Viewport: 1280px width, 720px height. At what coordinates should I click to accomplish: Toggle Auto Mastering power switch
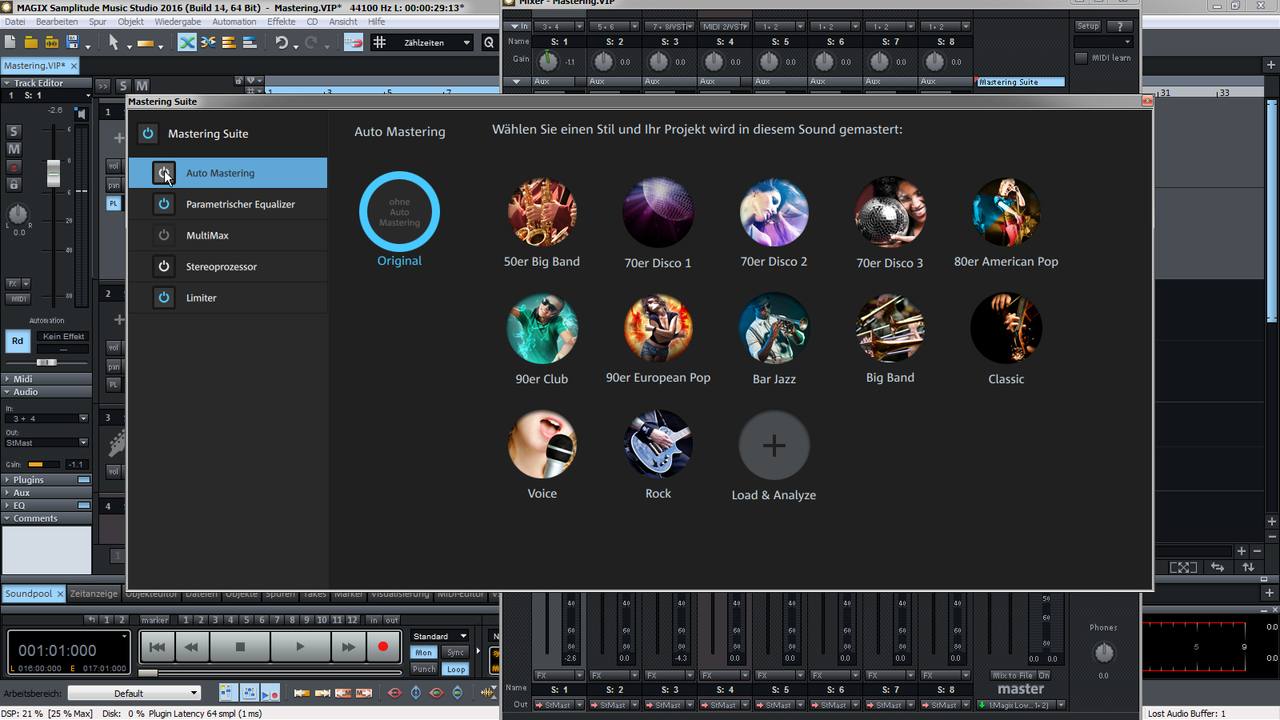coord(164,173)
